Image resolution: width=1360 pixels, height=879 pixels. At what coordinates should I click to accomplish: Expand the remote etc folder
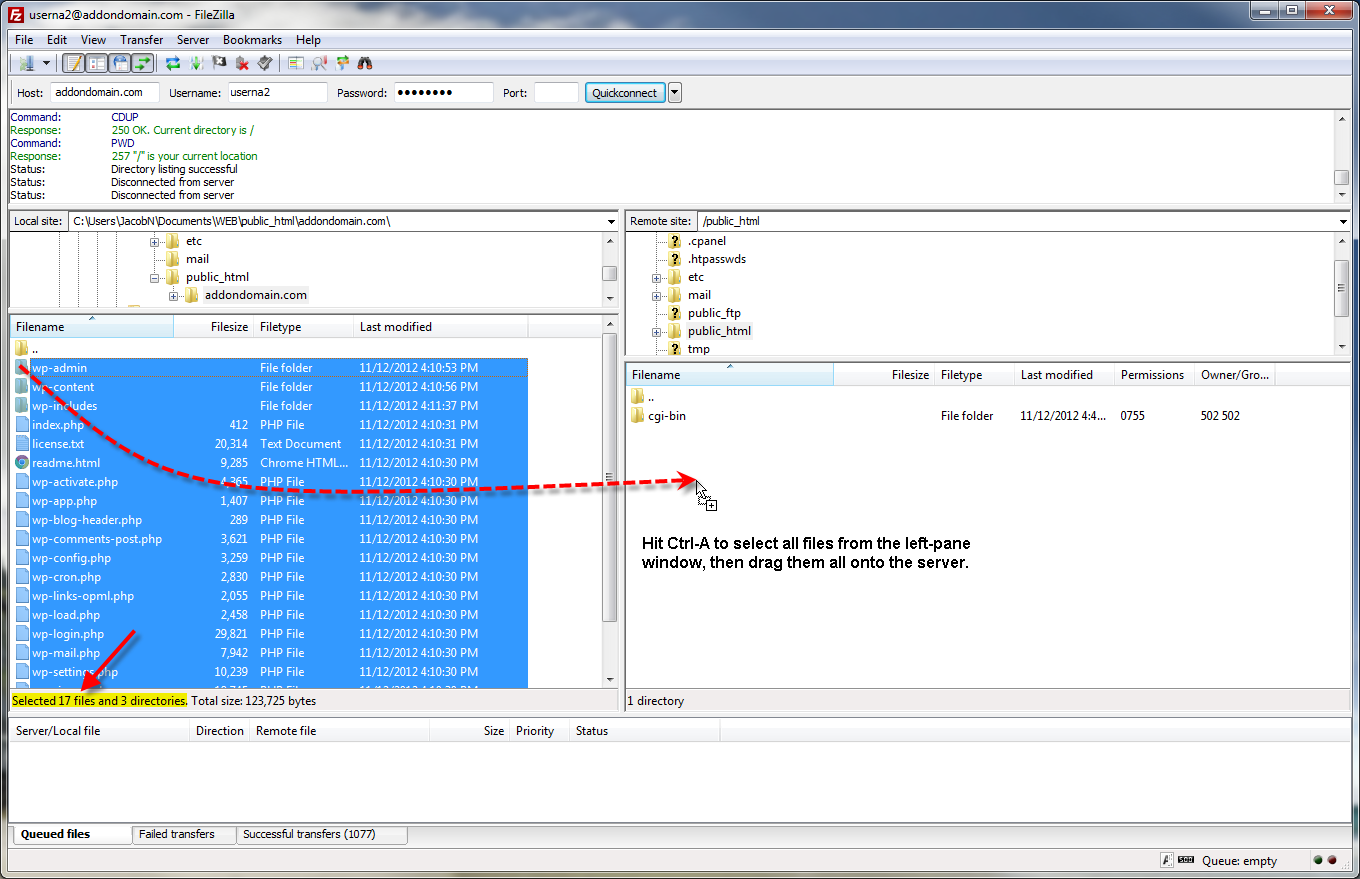tap(656, 277)
